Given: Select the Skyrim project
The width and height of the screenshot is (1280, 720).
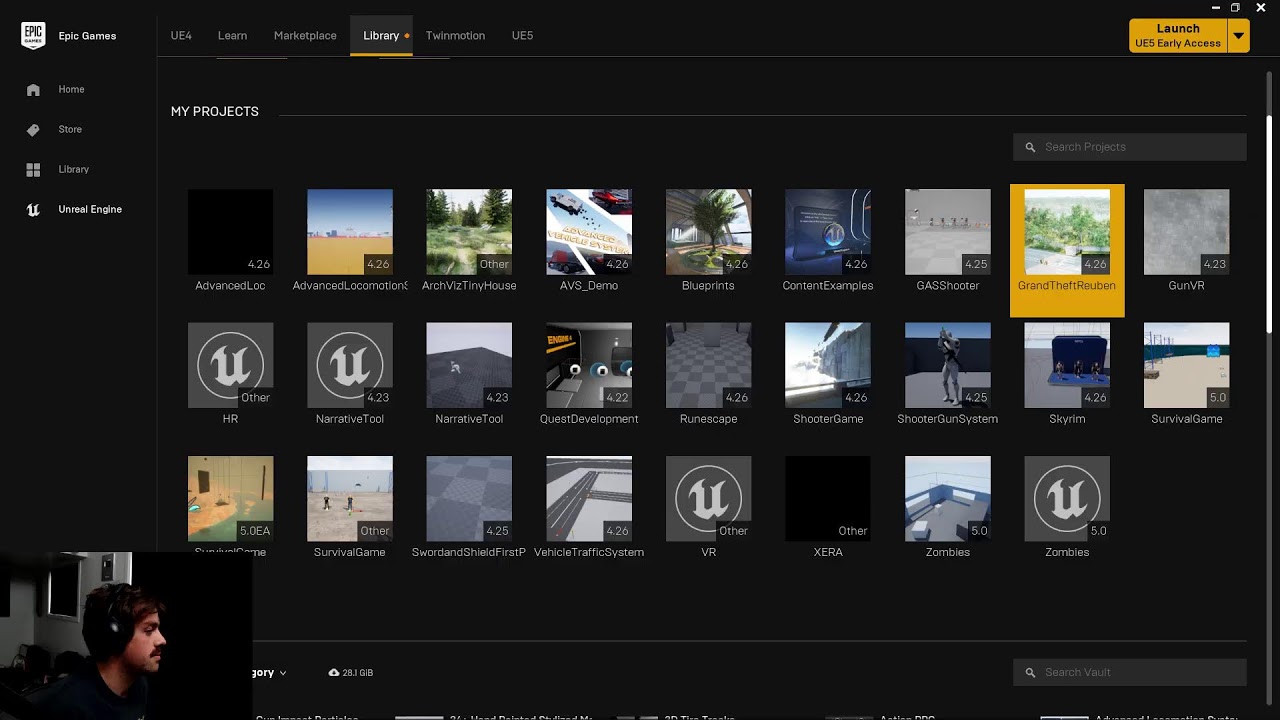Looking at the screenshot, I should pos(1067,365).
